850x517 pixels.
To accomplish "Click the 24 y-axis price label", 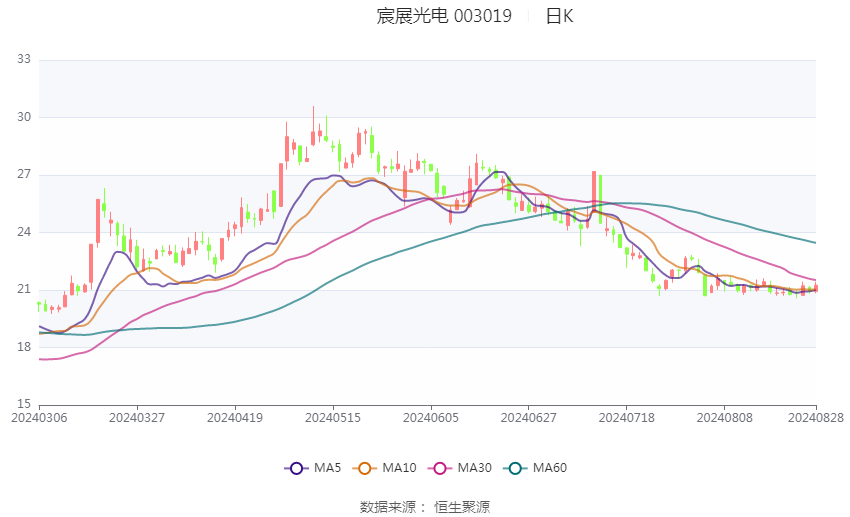I will pos(24,232).
